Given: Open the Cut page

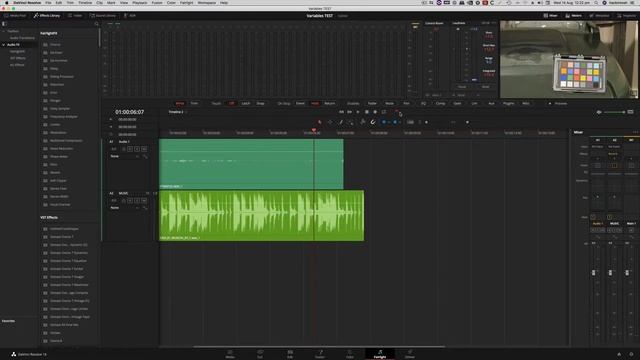Looking at the screenshot, I should tap(260, 354).
